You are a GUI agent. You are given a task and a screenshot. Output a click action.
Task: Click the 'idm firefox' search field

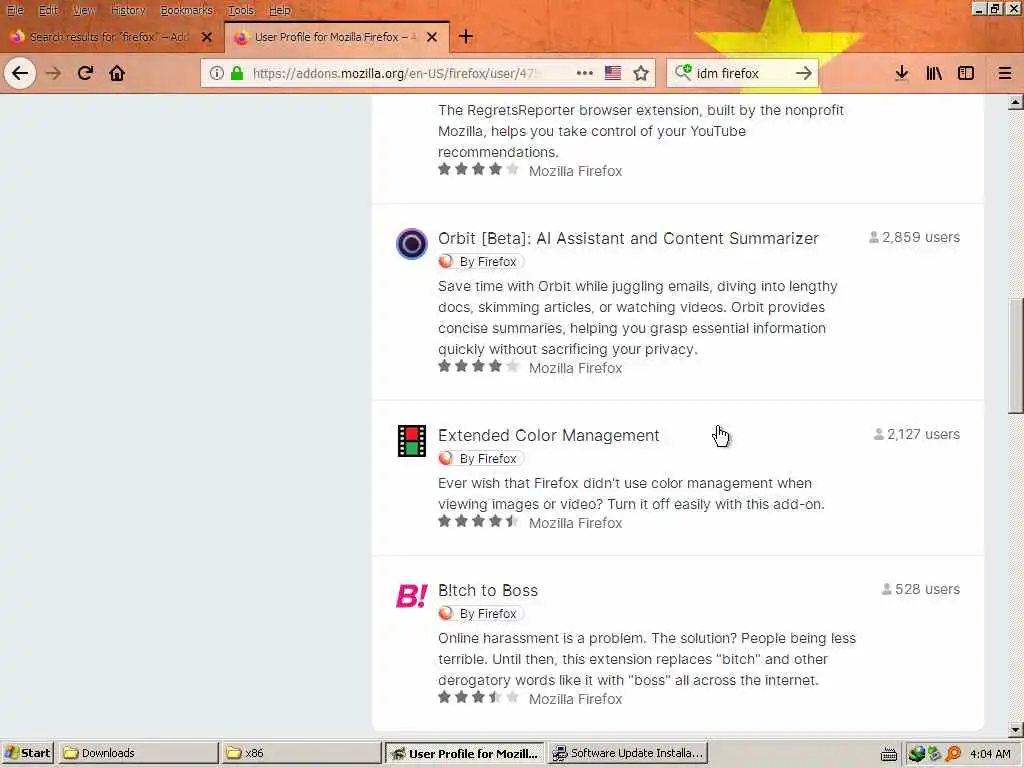(x=742, y=73)
